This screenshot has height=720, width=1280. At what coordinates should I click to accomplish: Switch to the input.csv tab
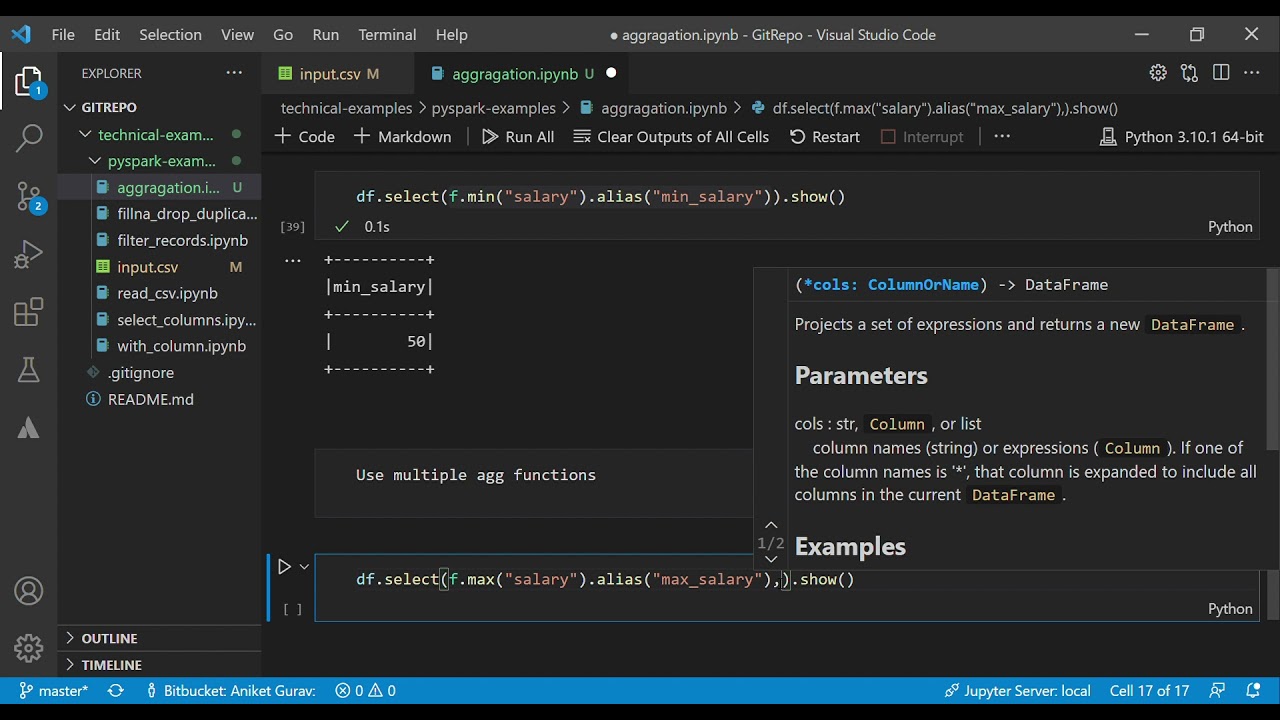[329, 74]
